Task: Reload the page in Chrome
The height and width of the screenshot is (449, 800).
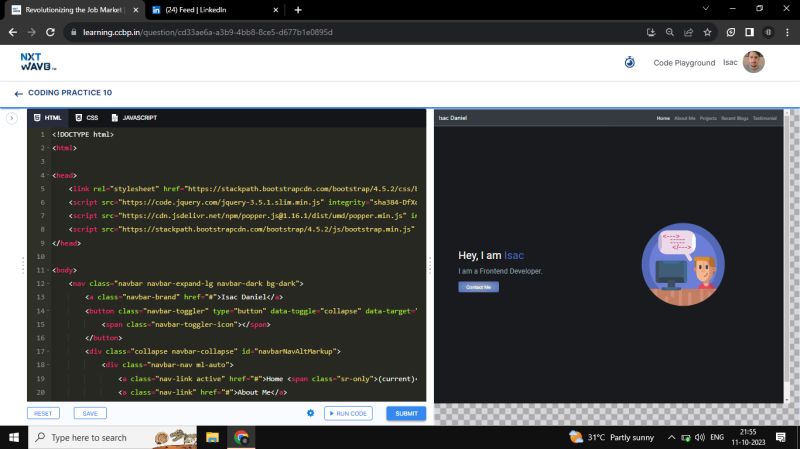Action: pos(52,32)
